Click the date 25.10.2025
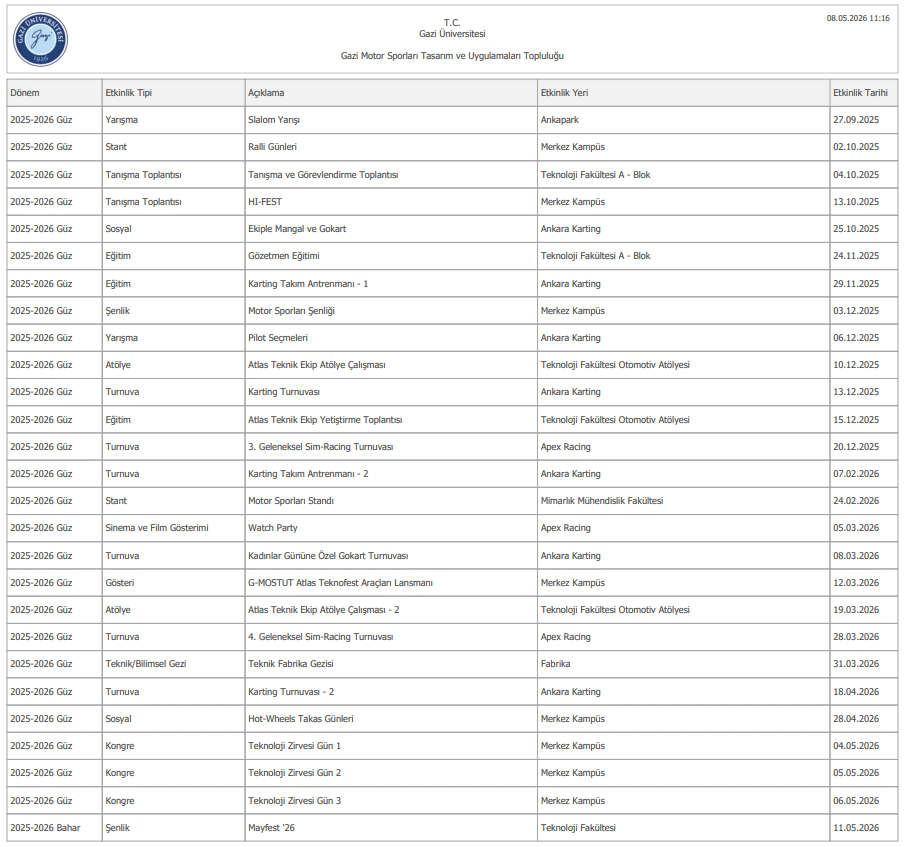This screenshot has width=905, height=847. pos(856,229)
